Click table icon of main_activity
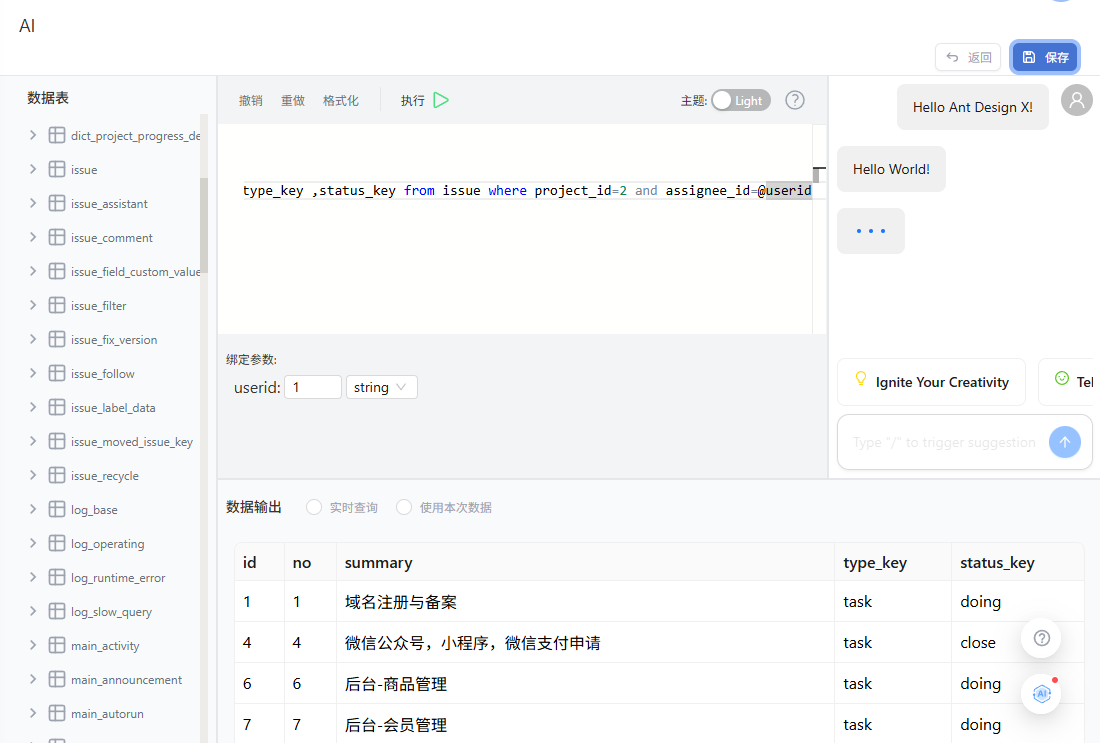 point(57,645)
